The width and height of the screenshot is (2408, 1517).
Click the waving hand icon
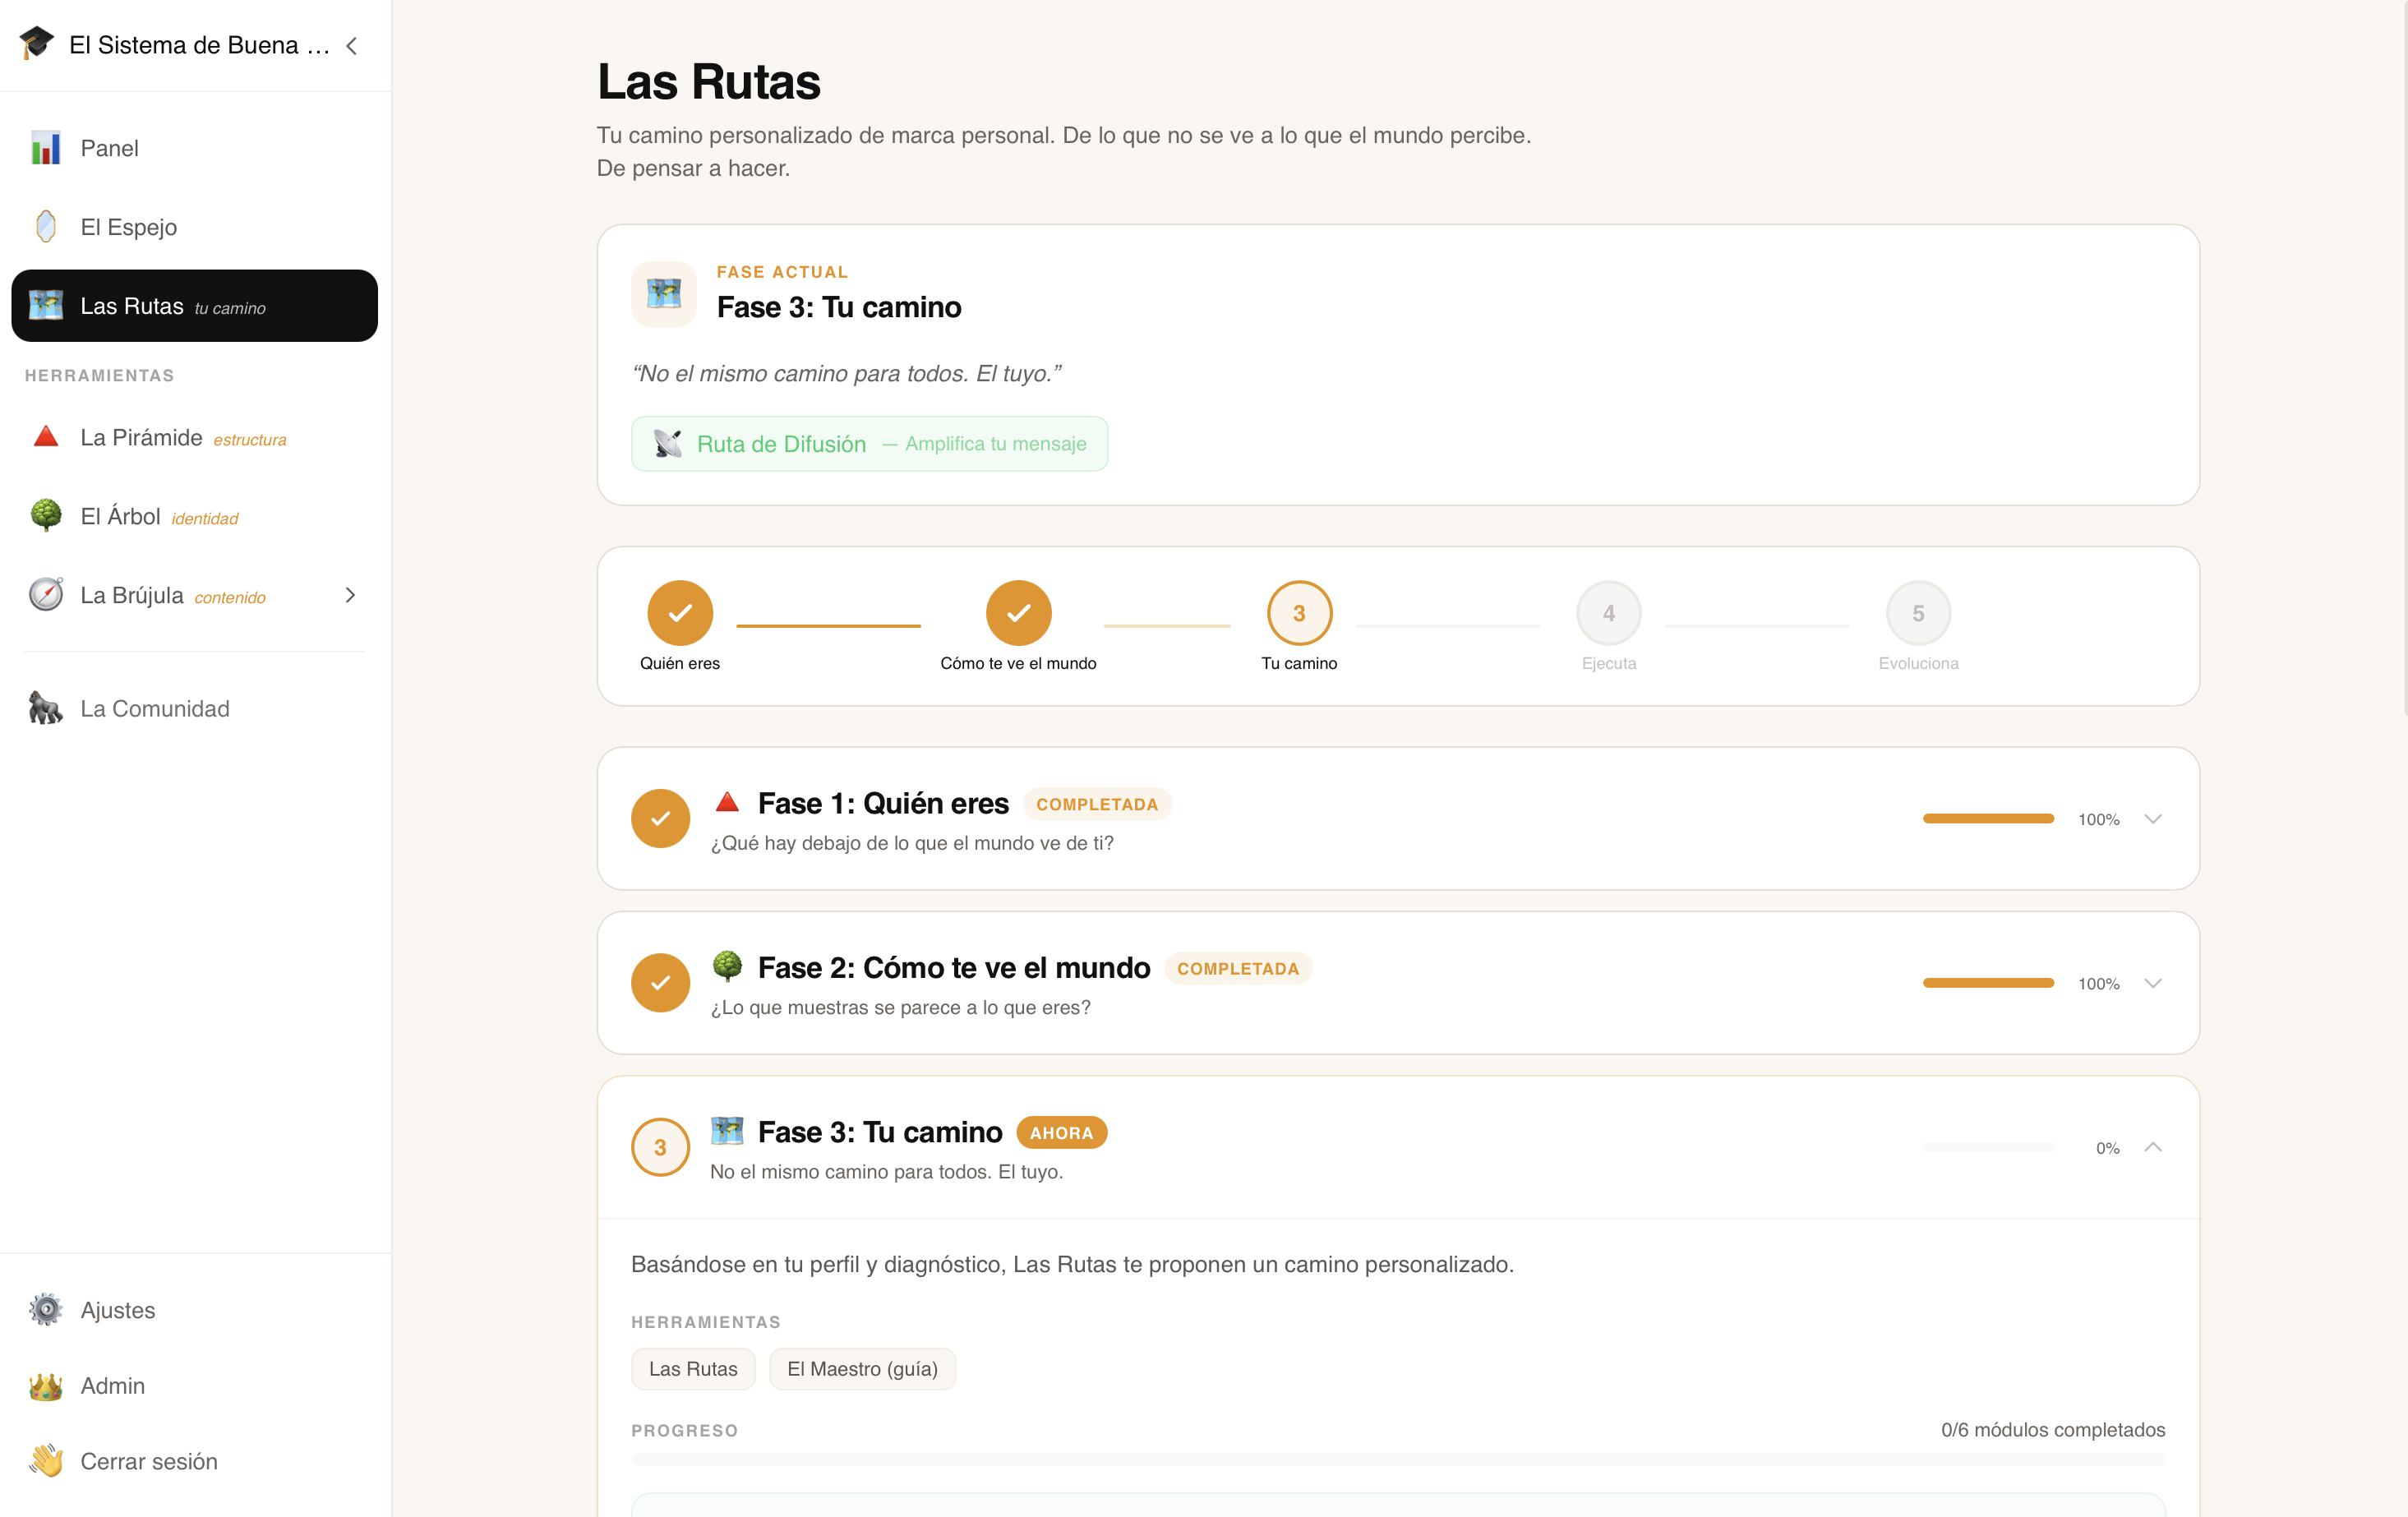[46, 1461]
